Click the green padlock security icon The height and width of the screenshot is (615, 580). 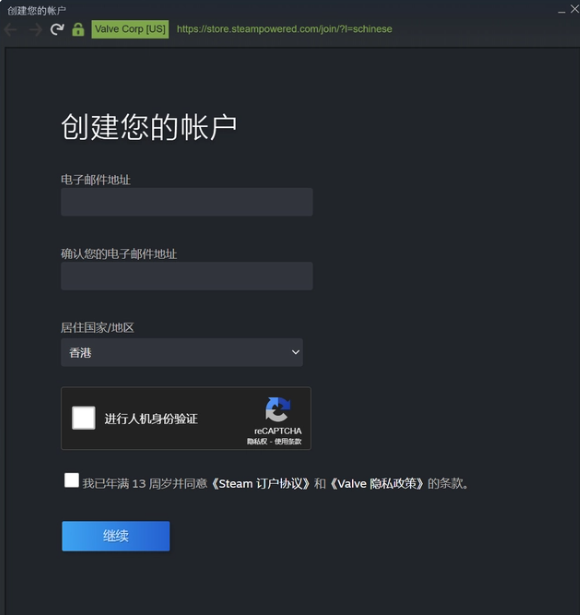(78, 29)
